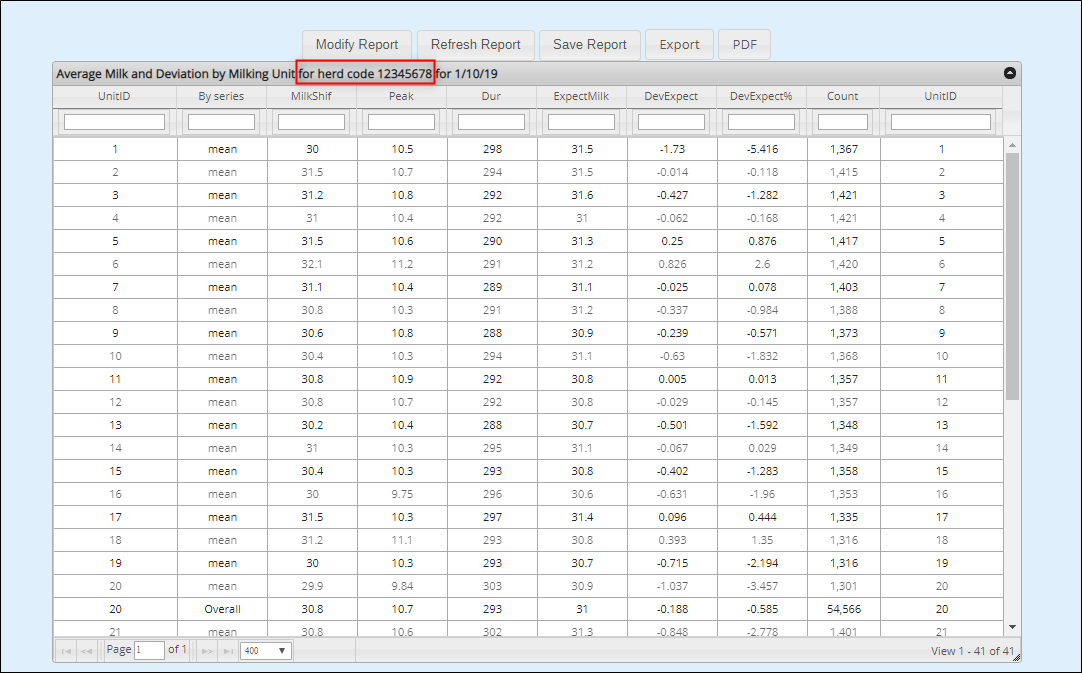
Task: Grab the resize handle at grid corner
Action: click(1015, 656)
